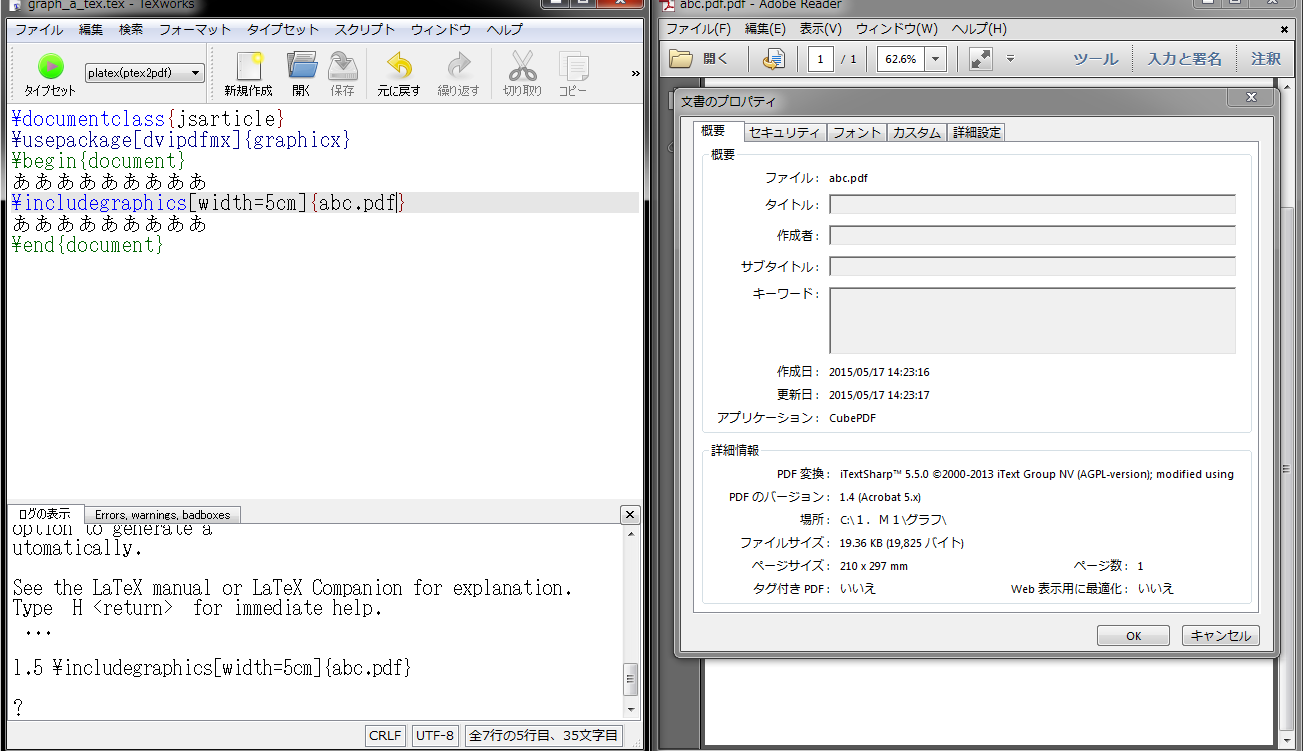Close the log panel with X button

pyautogui.click(x=630, y=515)
